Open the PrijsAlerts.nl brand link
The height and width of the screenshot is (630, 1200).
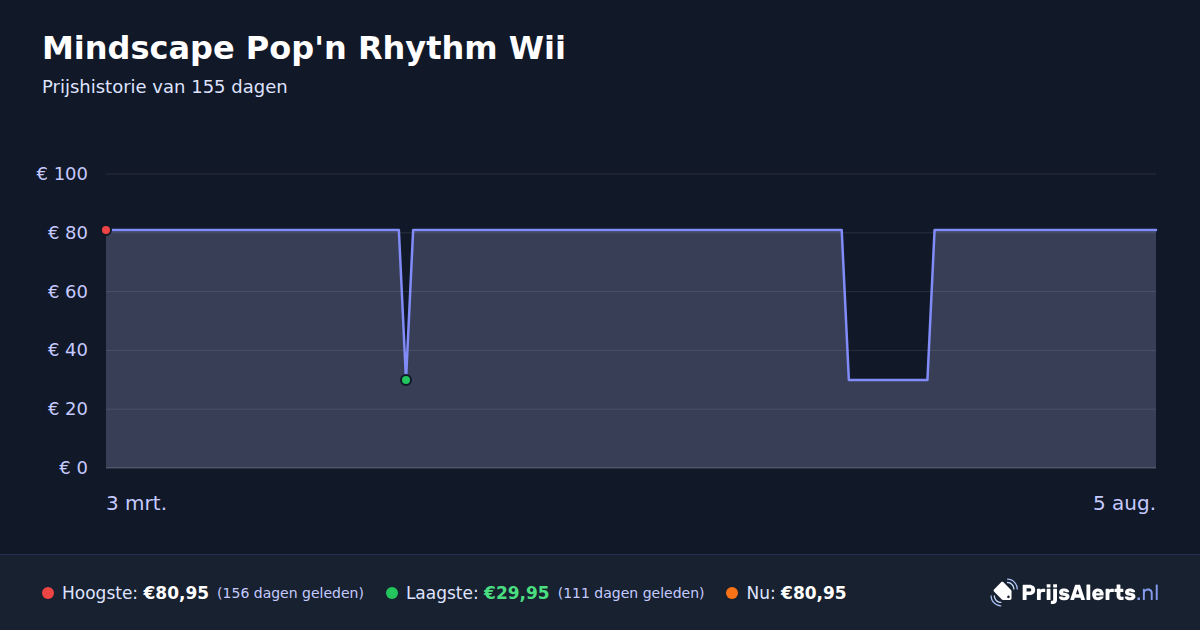(1075, 592)
